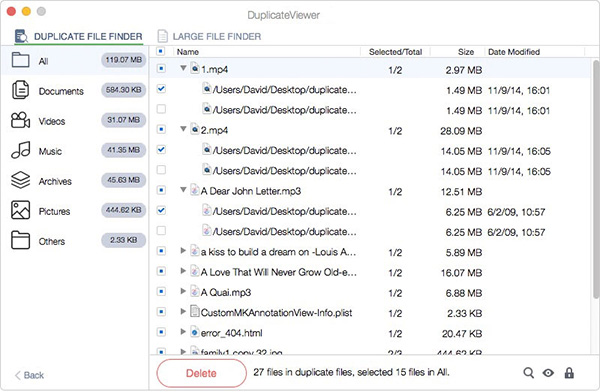
Task: Click the 2.97 MB size of 1.mp4
Action: [463, 70]
